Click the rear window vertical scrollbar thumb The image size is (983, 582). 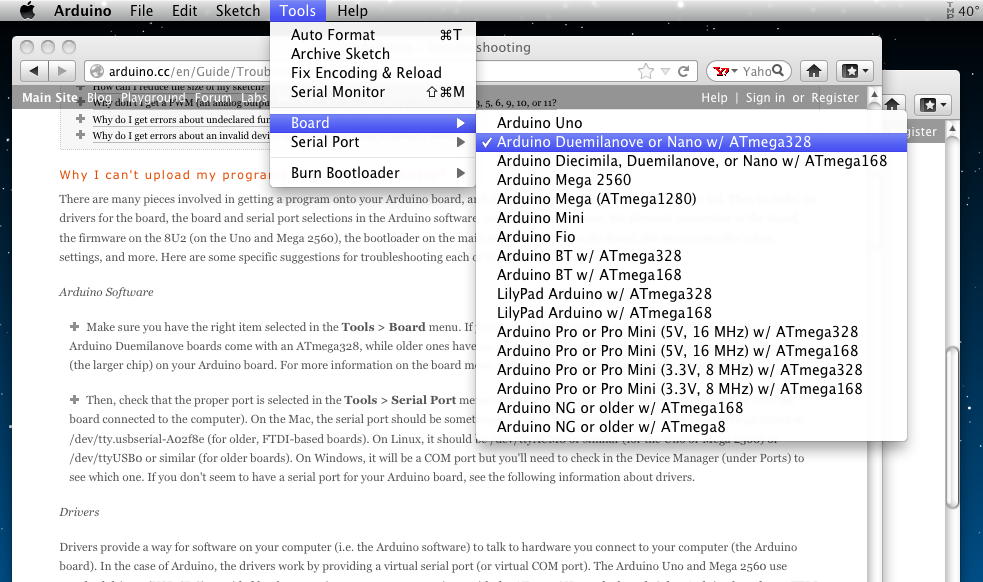click(952, 426)
